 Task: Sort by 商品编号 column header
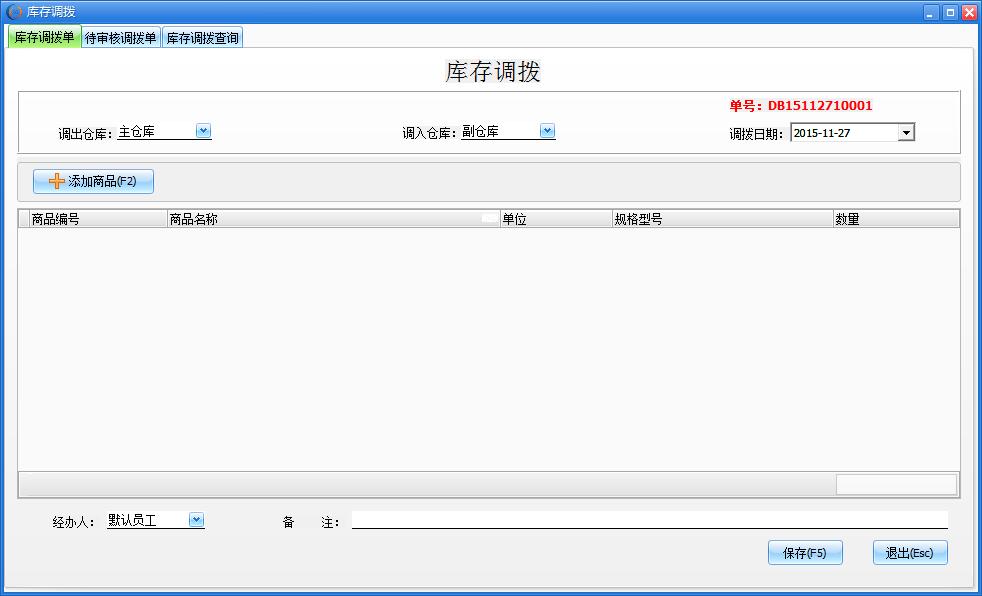coord(97,219)
